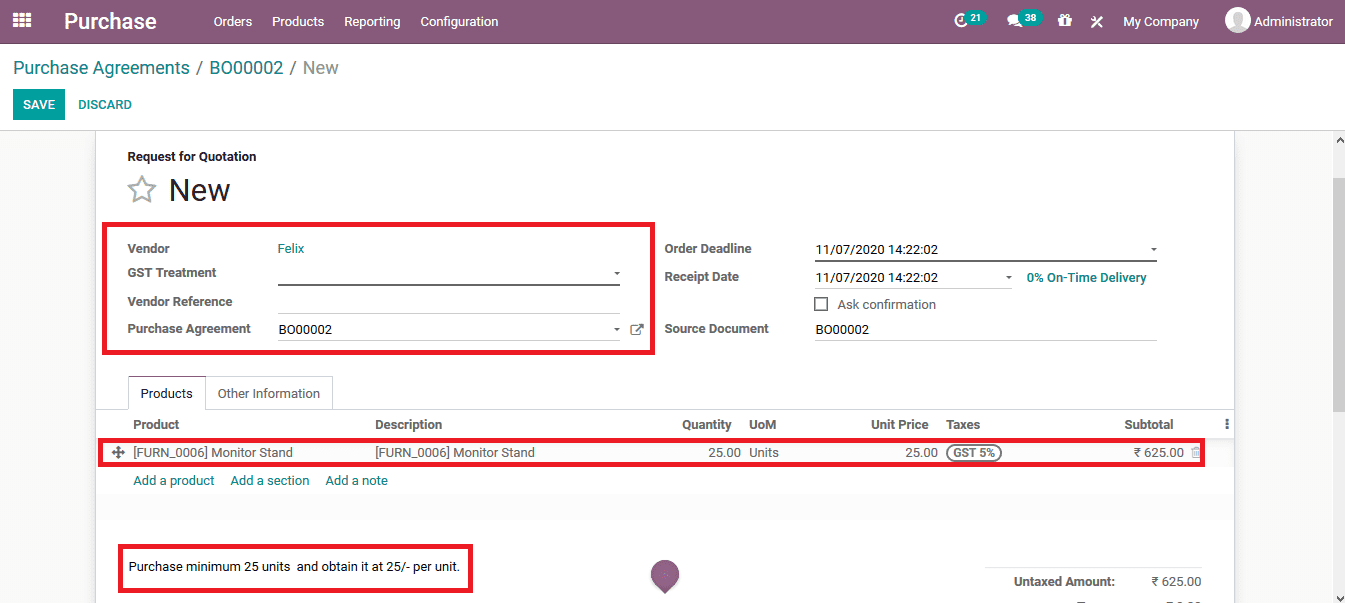Click 0% On-Time Delivery link
Screen dimensions: 1345x603
click(x=1087, y=278)
